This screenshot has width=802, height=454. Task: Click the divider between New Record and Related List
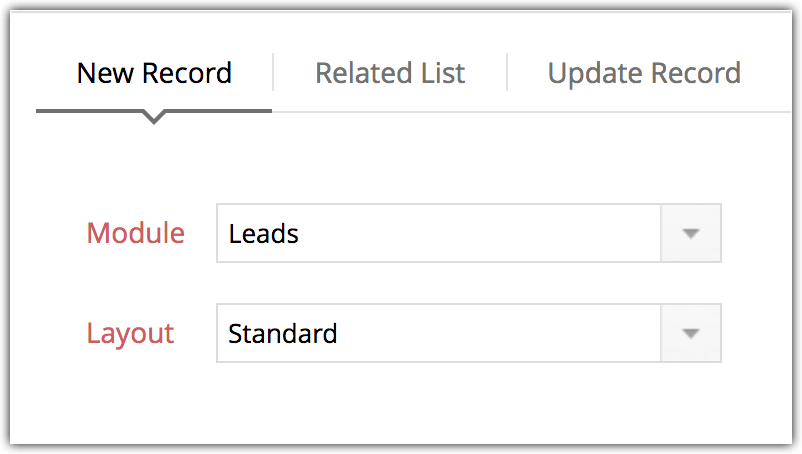coord(274,73)
